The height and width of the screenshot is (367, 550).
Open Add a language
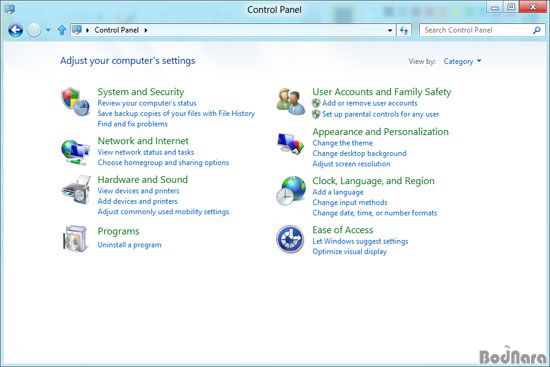click(x=338, y=192)
